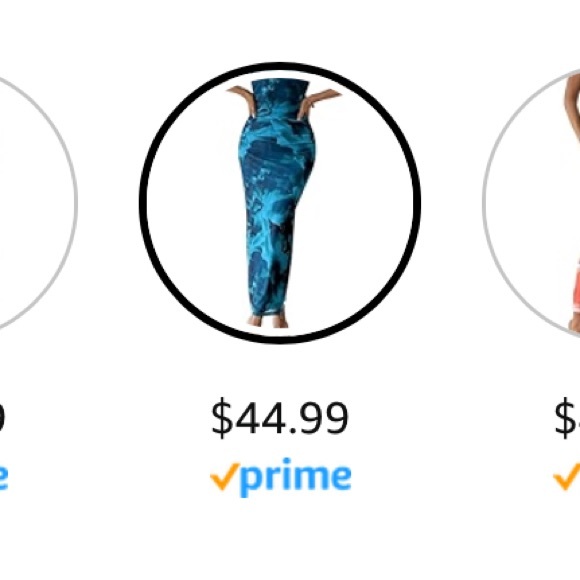
Task: Click the blue 'prime' wordmark under $44.99
Action: [296, 478]
